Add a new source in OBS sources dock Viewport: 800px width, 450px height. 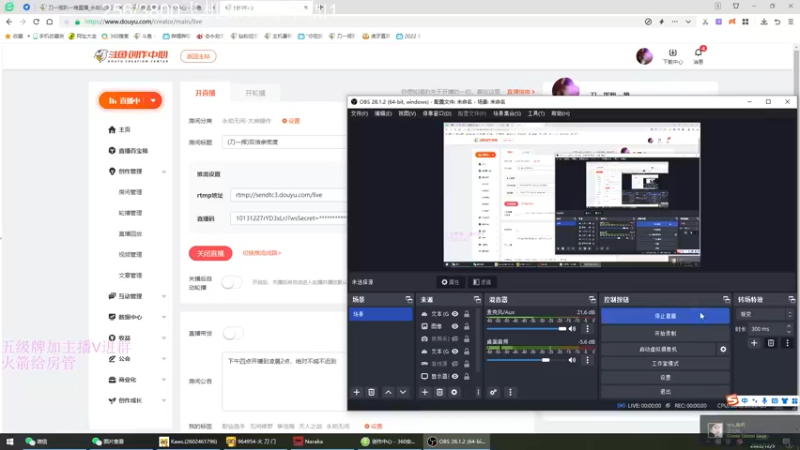[x=424, y=392]
